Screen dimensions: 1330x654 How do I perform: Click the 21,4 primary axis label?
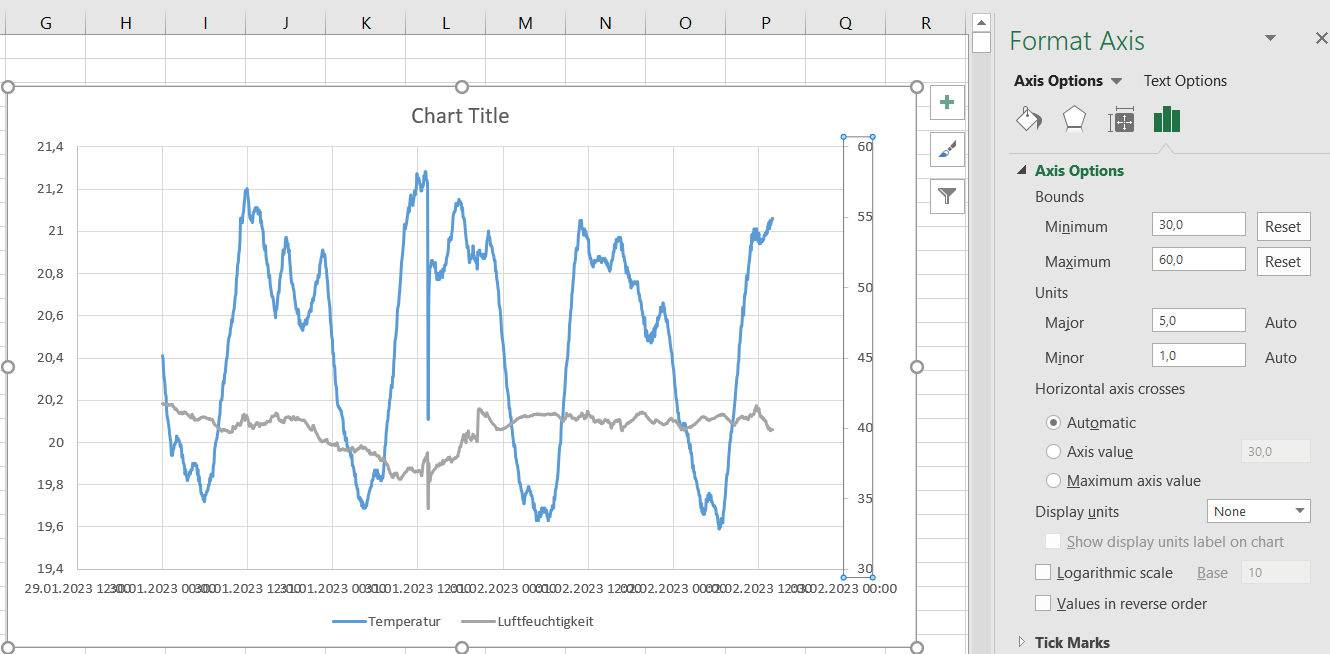[x=50, y=147]
